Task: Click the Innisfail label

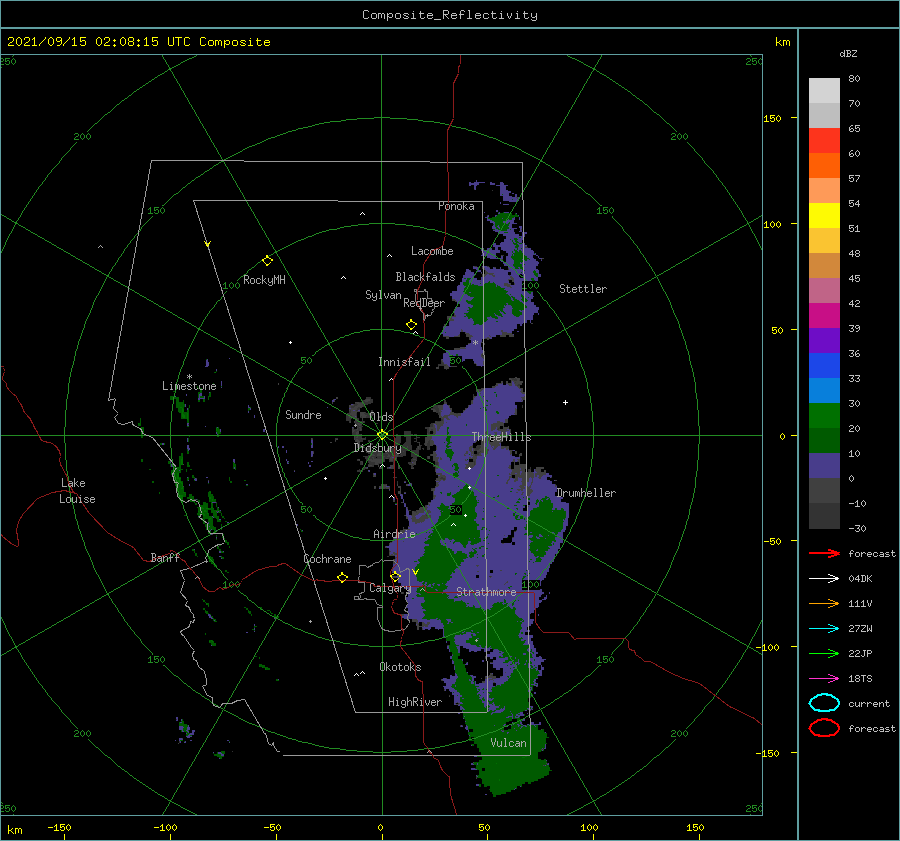Action: [x=404, y=362]
